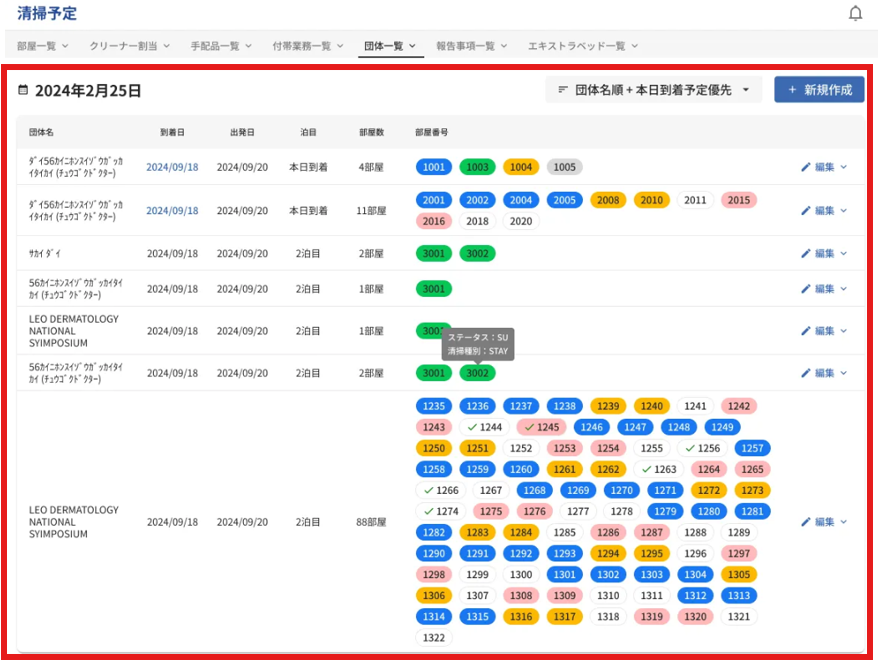Screen dimensions: 878x660
Task: Click the pencil 編集 icon in the 4部屋 row
Action: click(806, 167)
